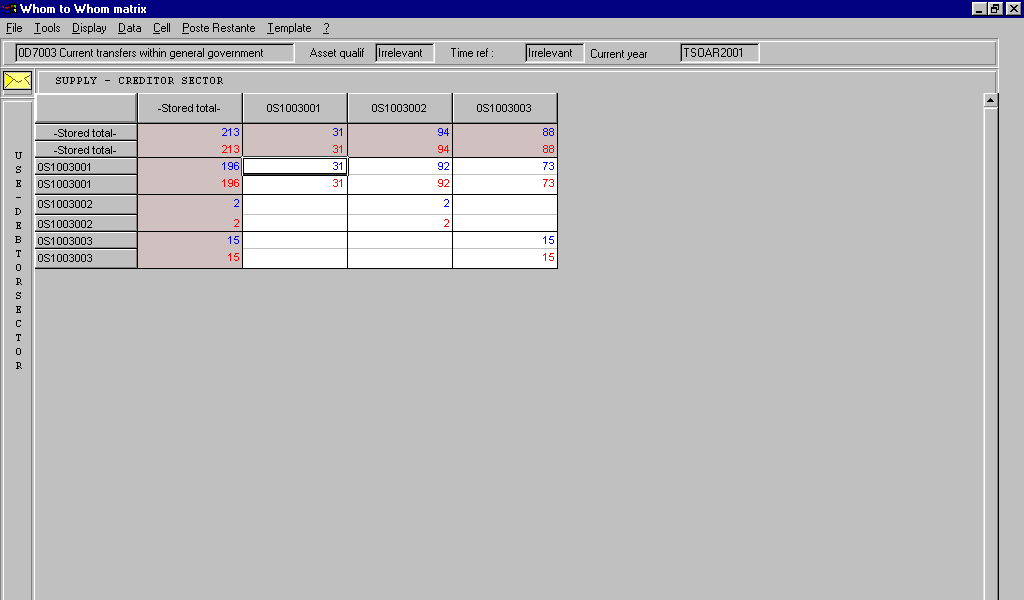The image size is (1024, 600).
Task: Select the 0S1003002 column header
Action: (399, 108)
